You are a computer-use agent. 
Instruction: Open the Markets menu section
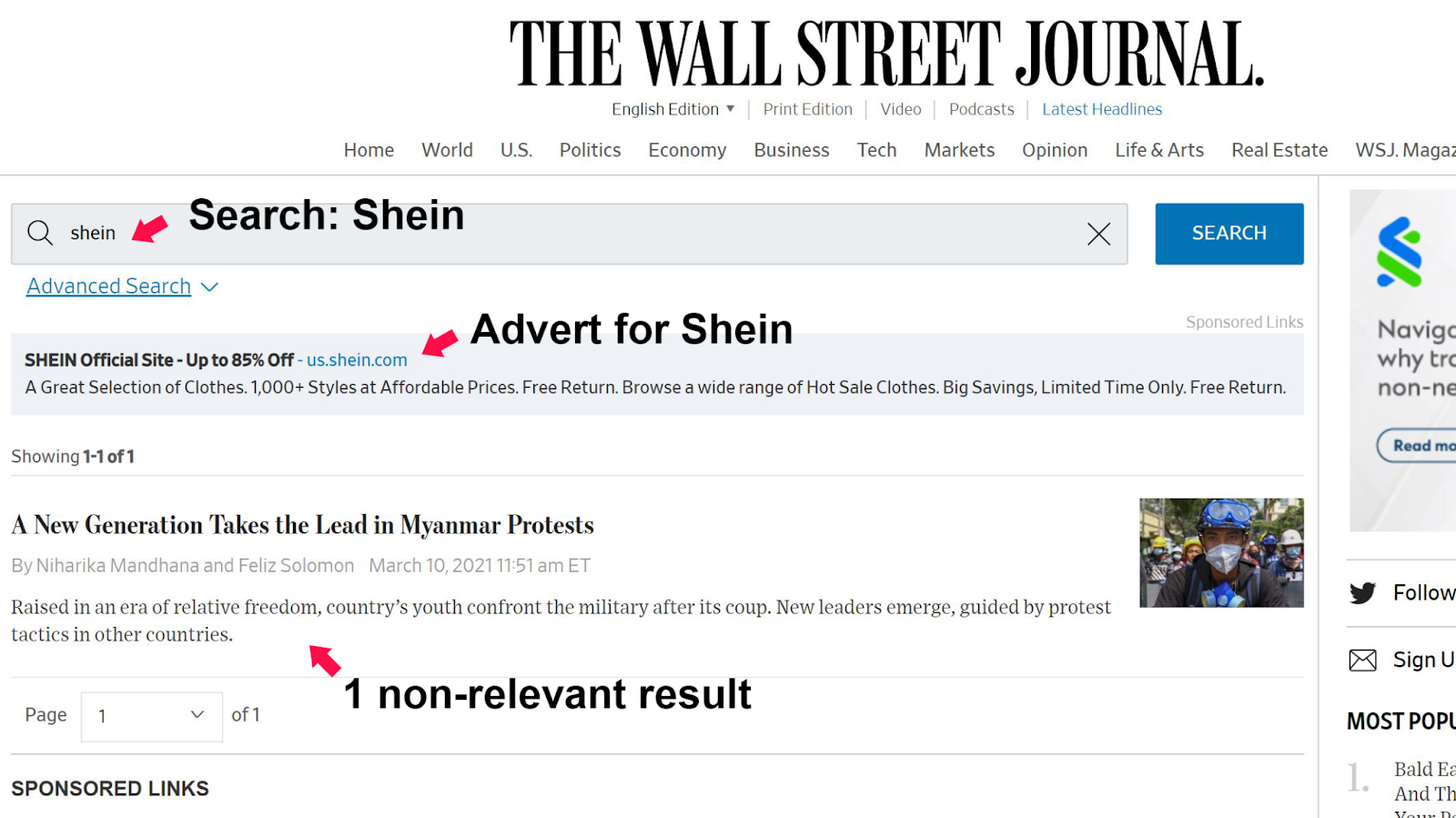coord(959,150)
